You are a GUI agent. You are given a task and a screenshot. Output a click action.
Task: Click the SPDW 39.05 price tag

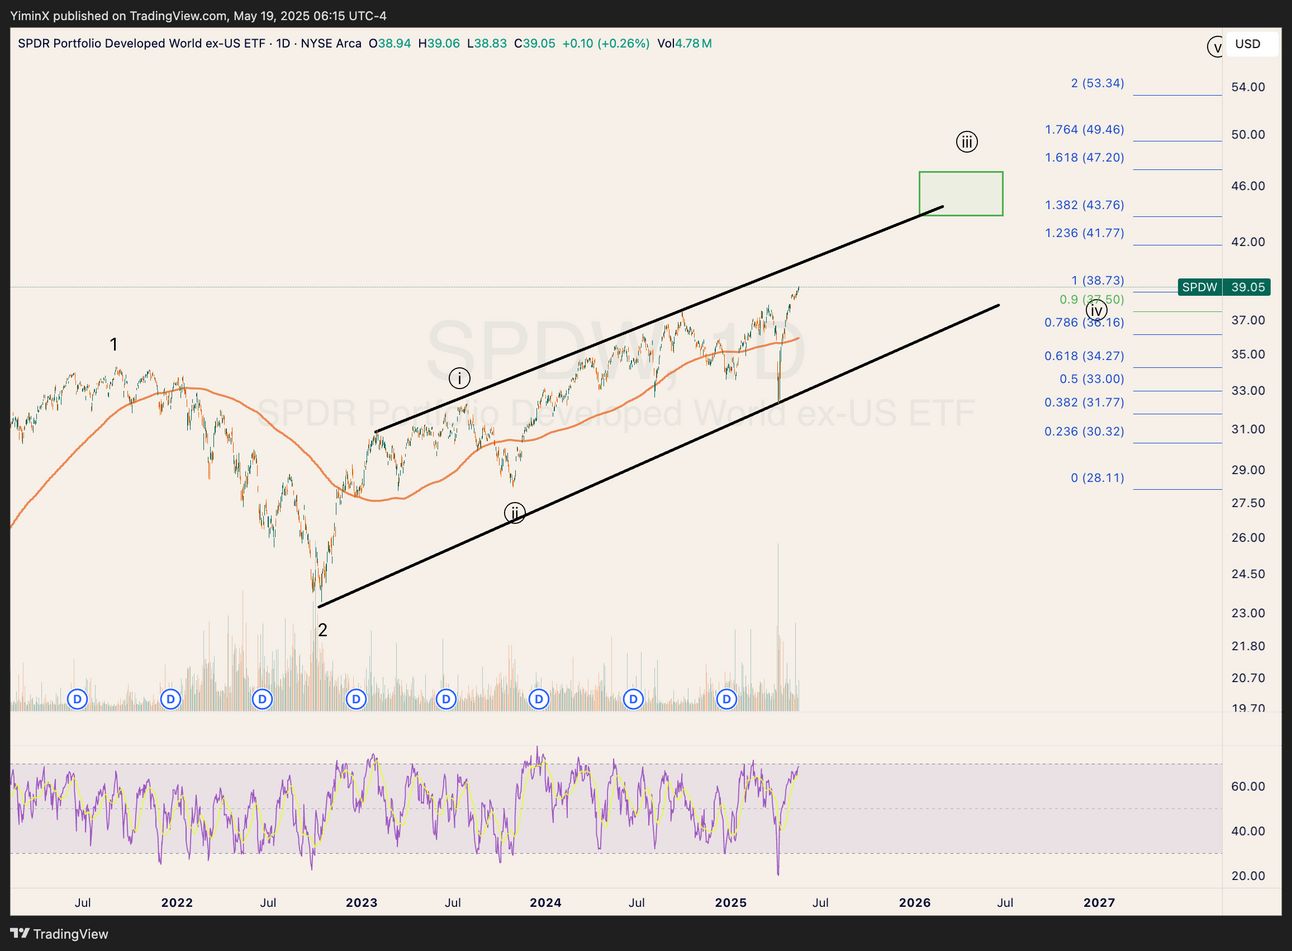click(x=1224, y=287)
